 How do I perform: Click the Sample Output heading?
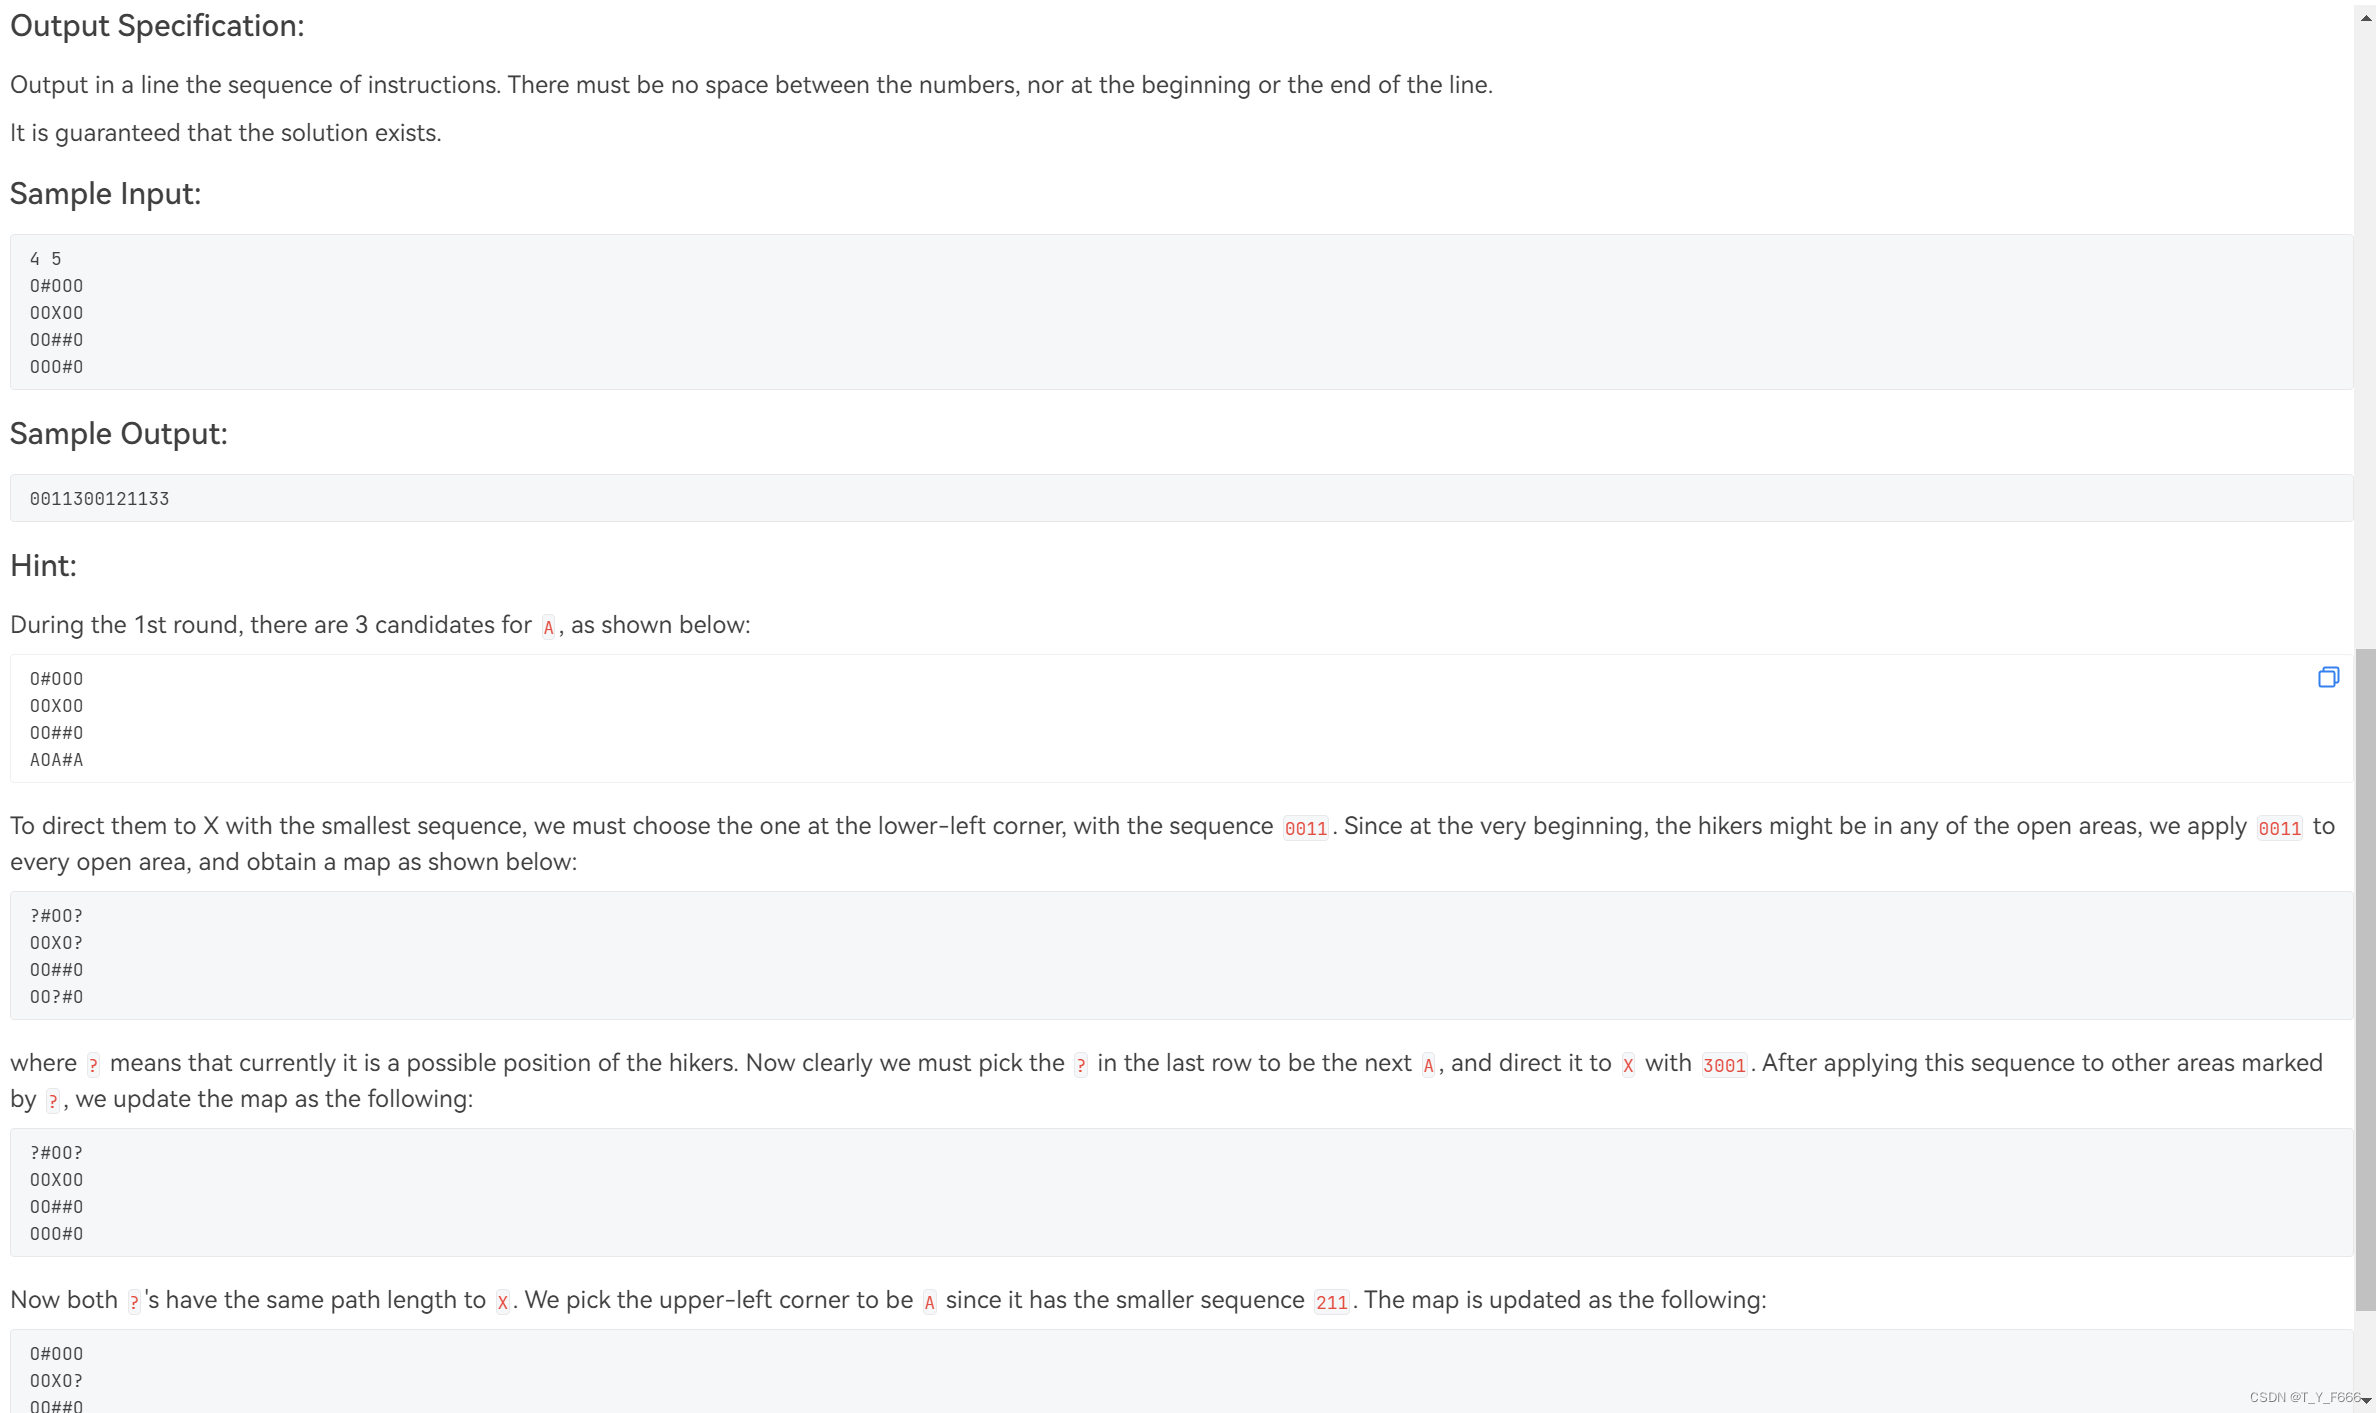point(118,434)
